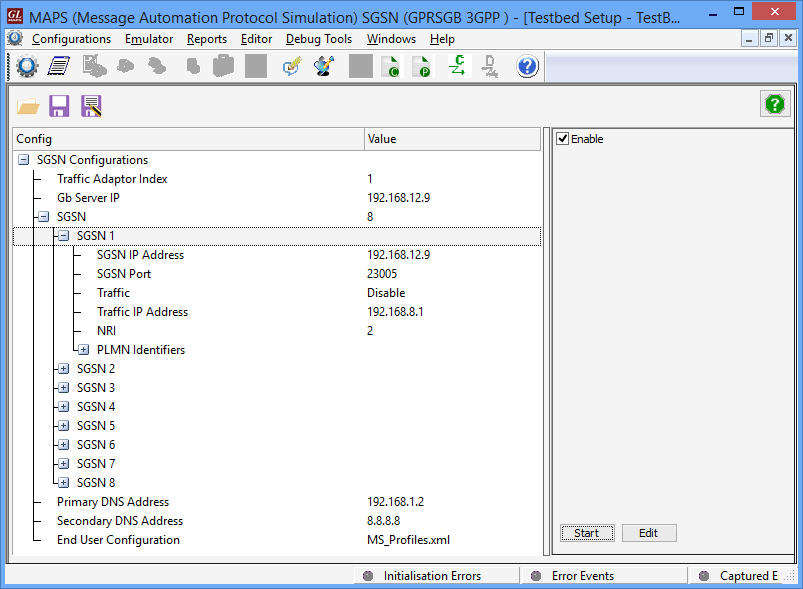
Task: Expand the SGSN 7 node
Action: [x=64, y=464]
